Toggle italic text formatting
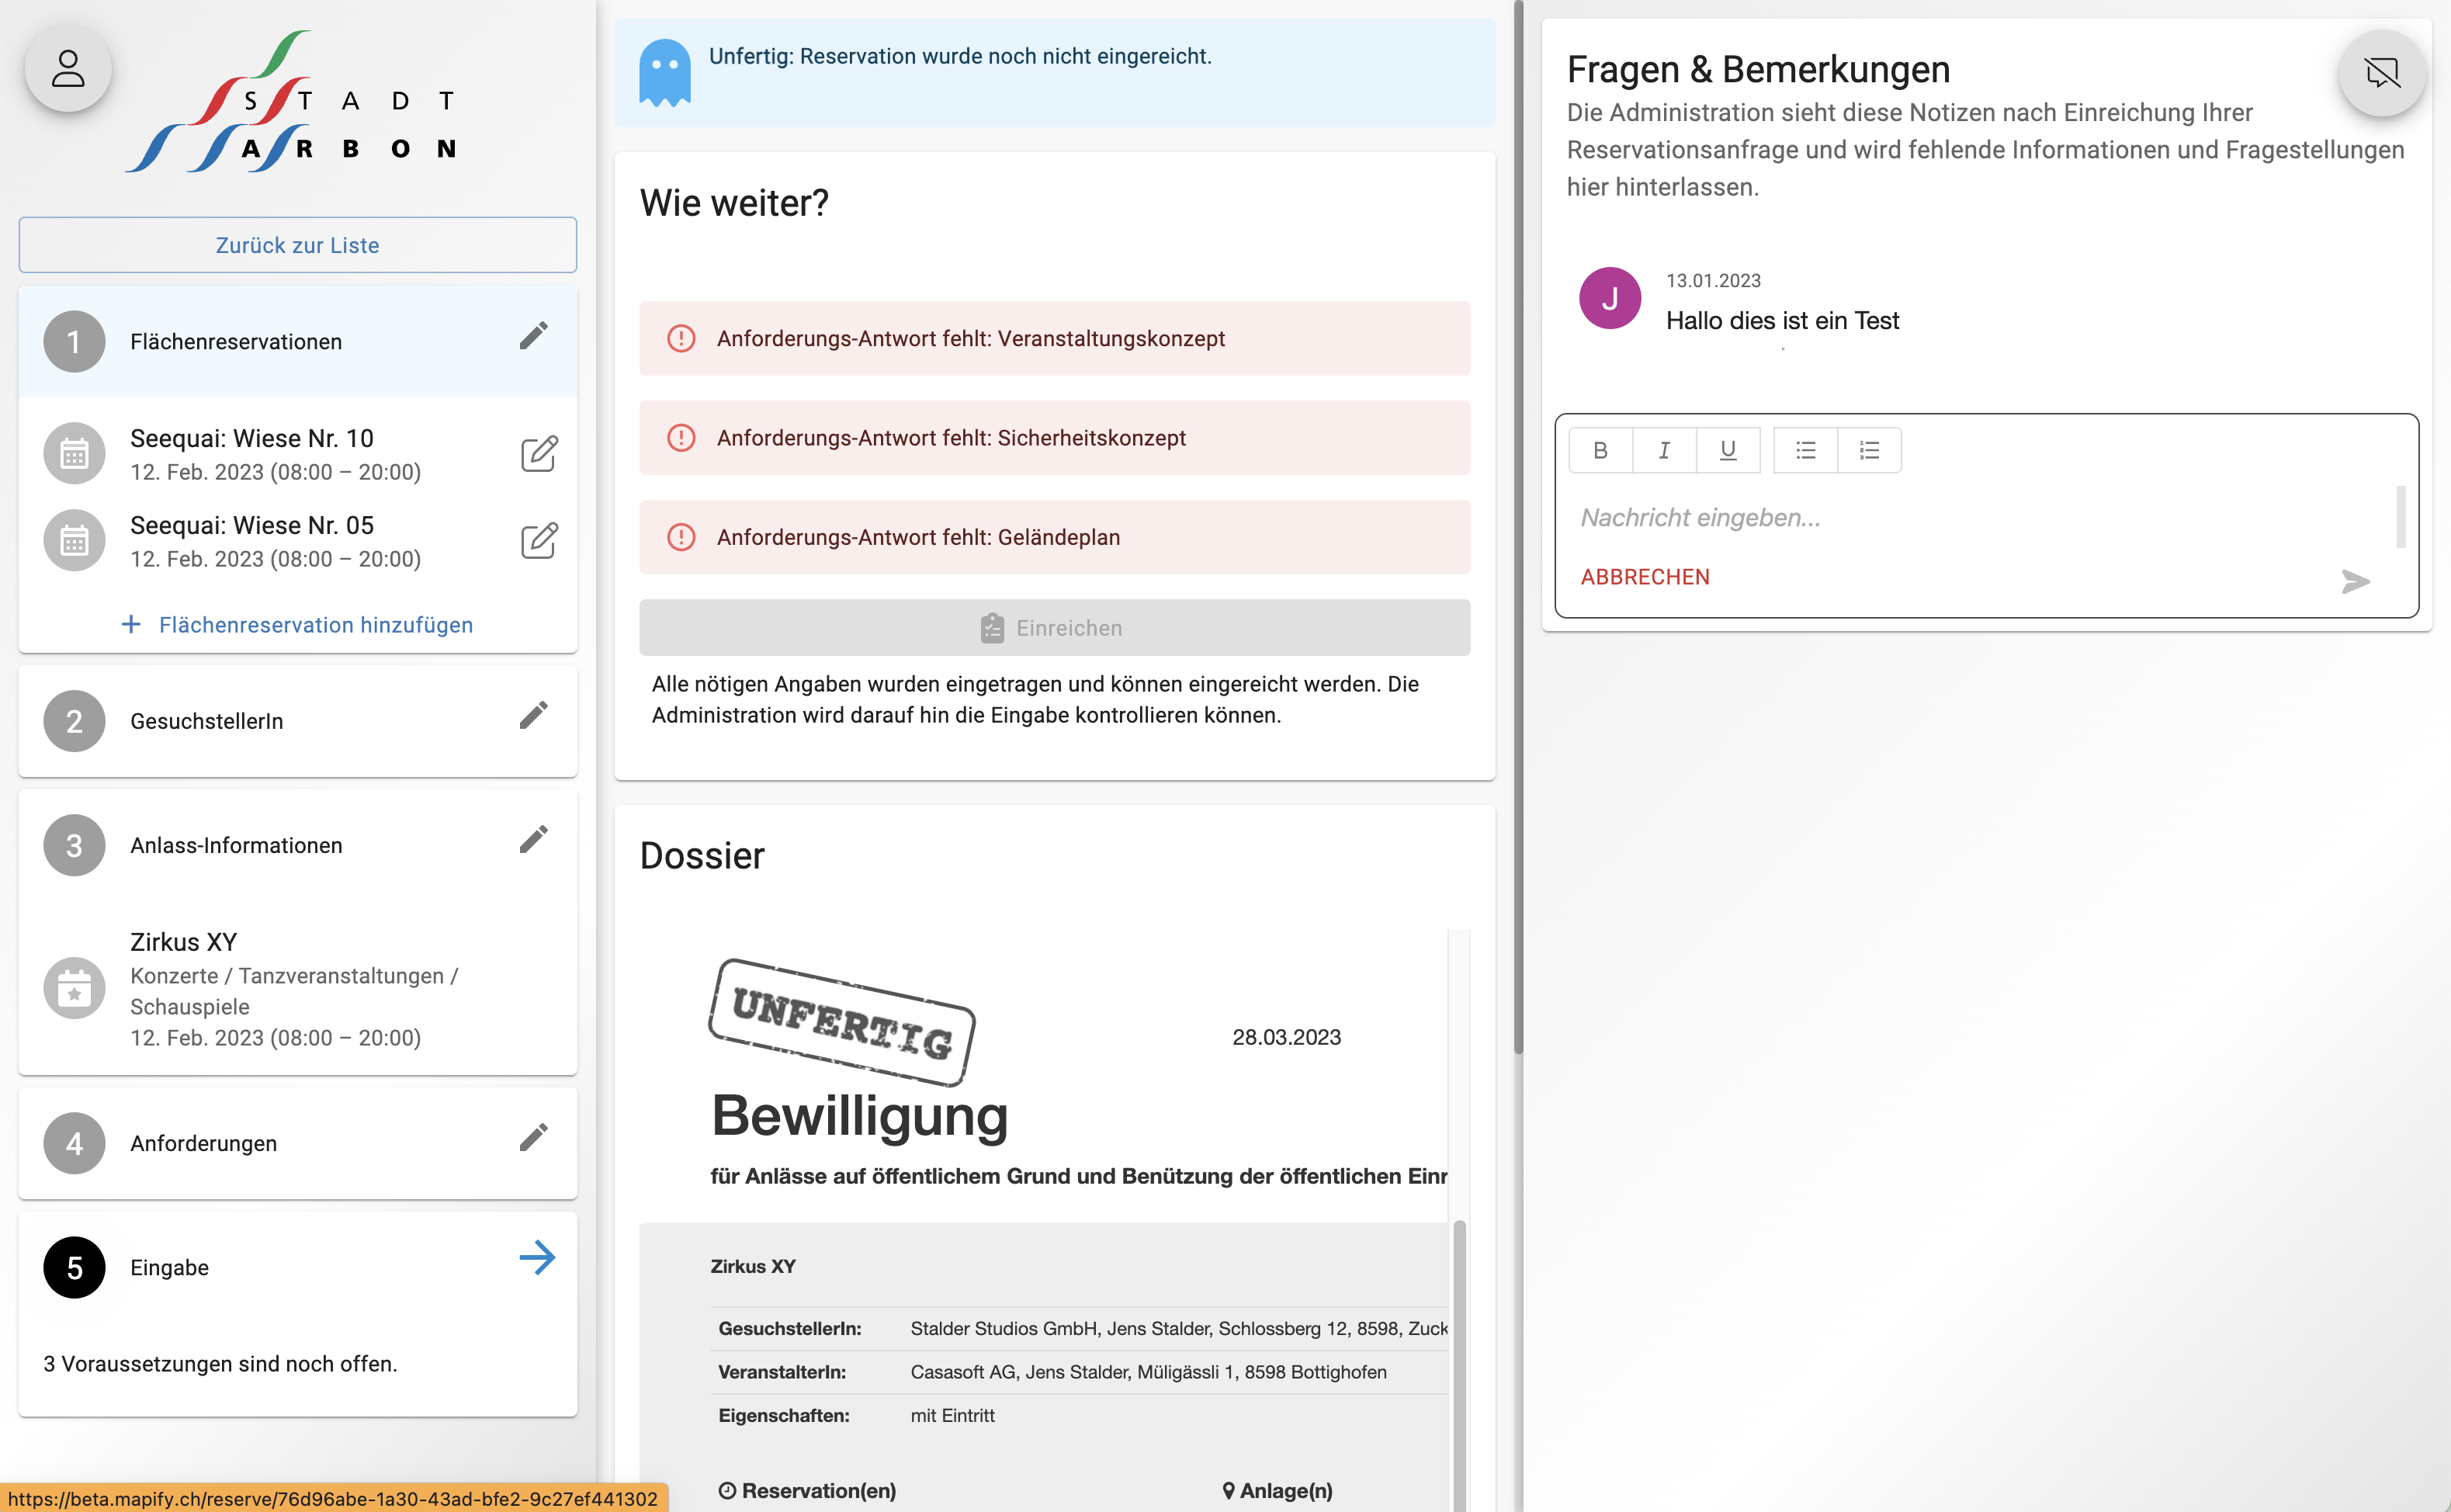The width and height of the screenshot is (2451, 1512). (1664, 450)
